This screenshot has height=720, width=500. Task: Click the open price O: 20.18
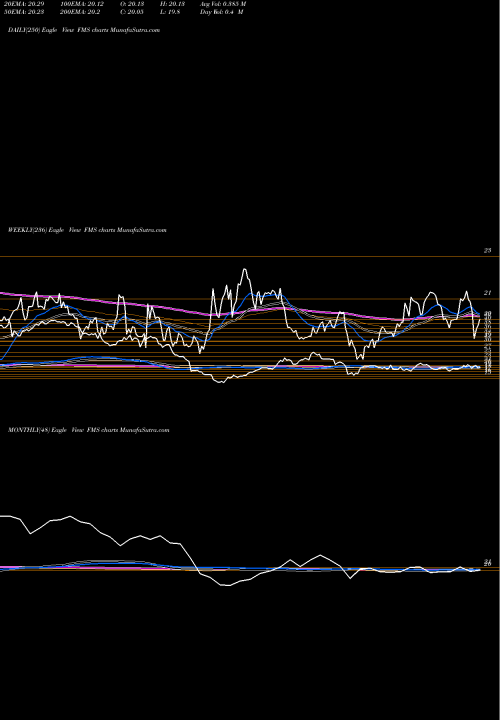pos(132,4)
